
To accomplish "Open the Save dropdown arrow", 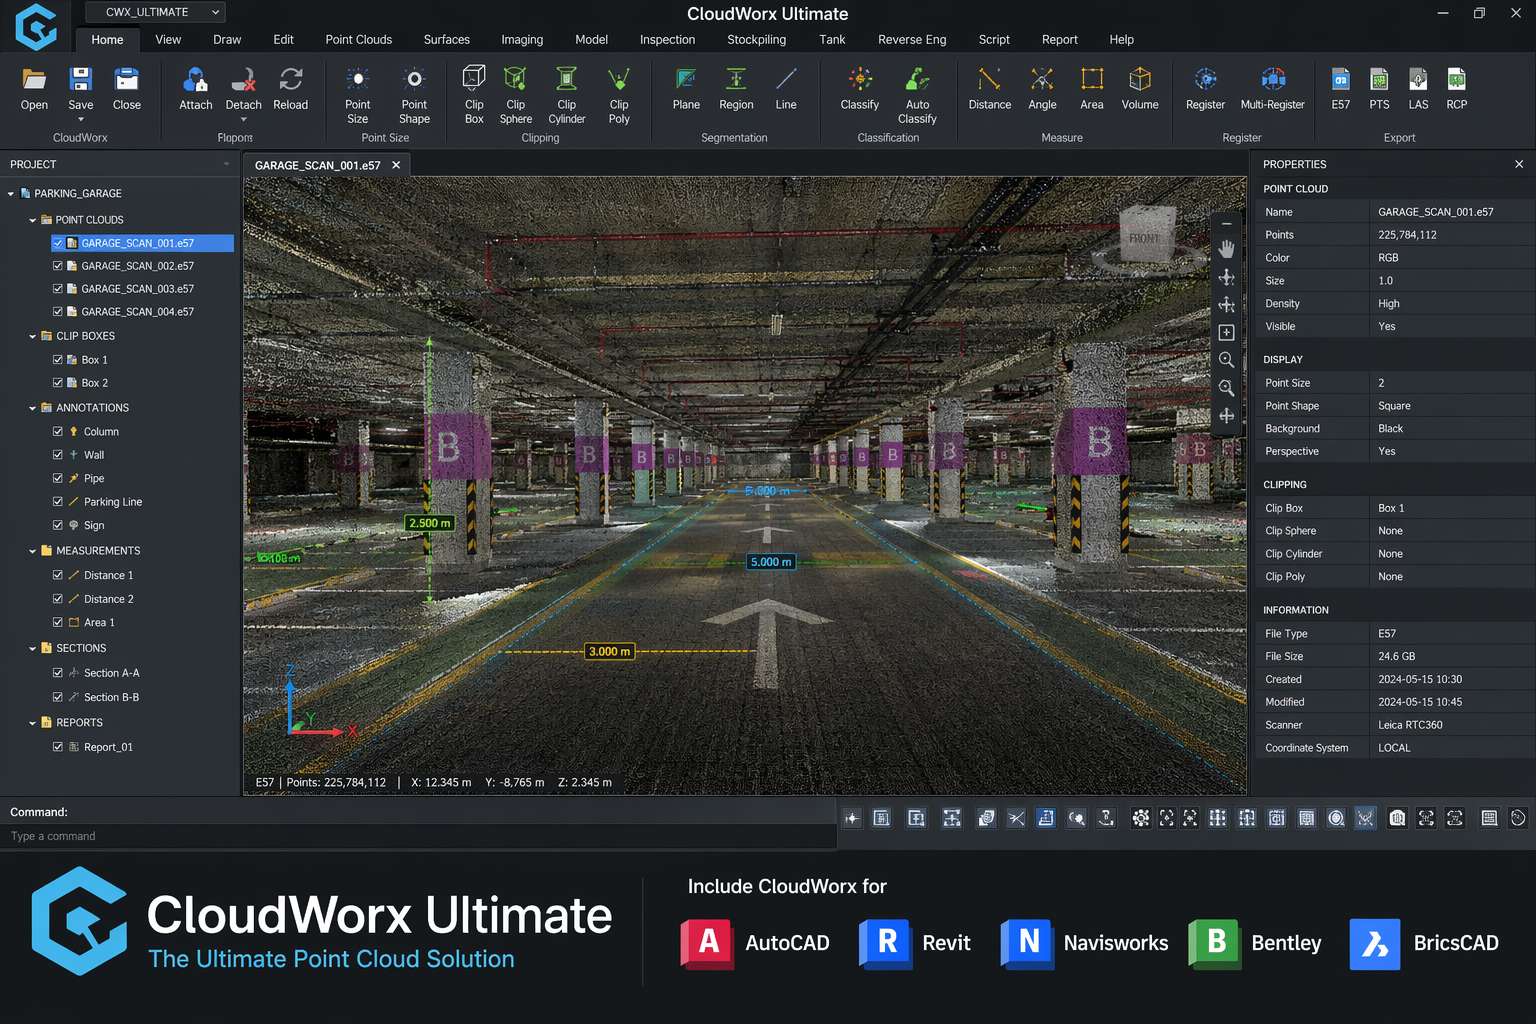I will pyautogui.click(x=81, y=120).
